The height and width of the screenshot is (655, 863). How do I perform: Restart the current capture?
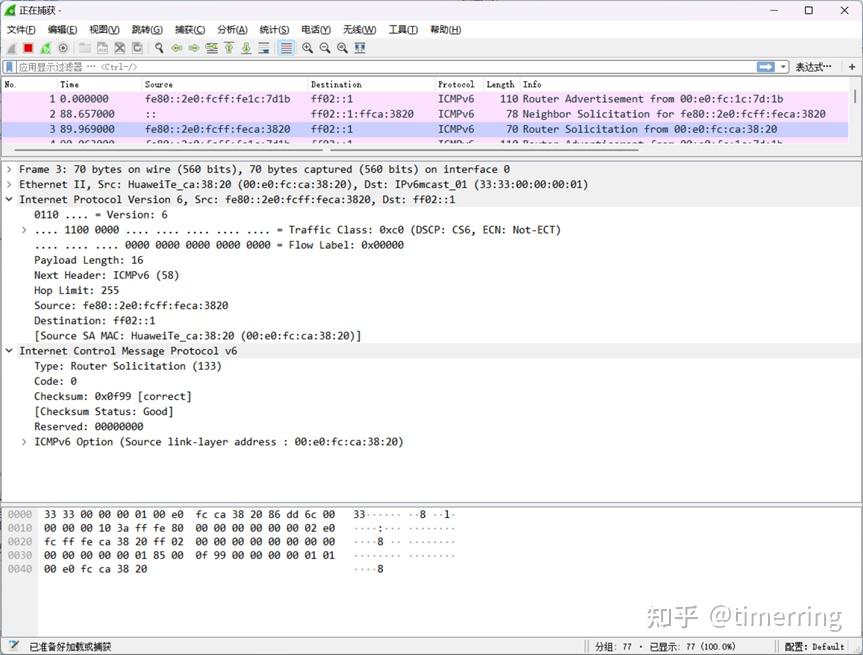(46, 48)
